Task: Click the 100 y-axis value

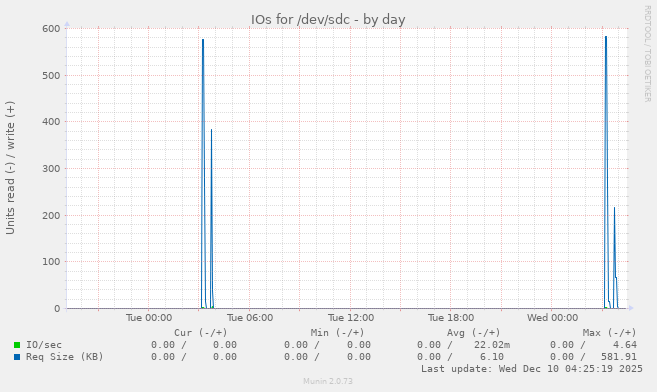Action: 51,262
